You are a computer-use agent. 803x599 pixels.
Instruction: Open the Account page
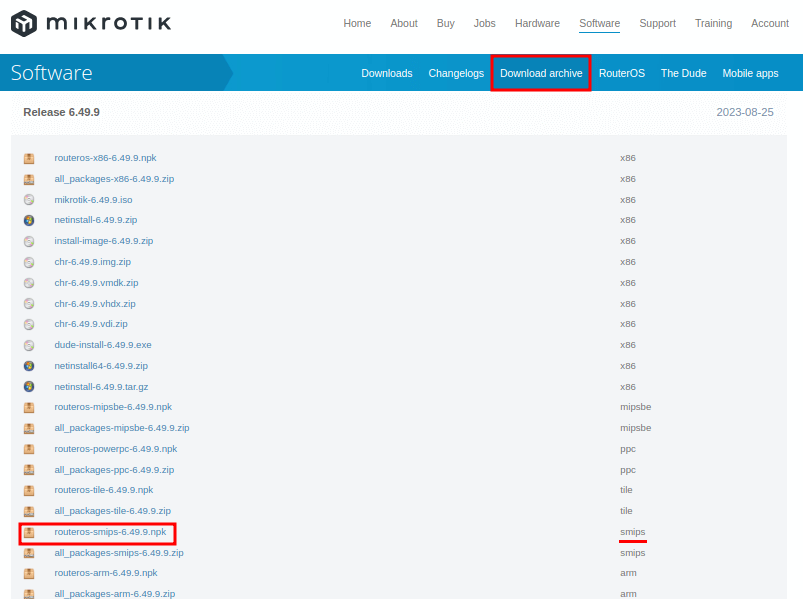[x=769, y=23]
